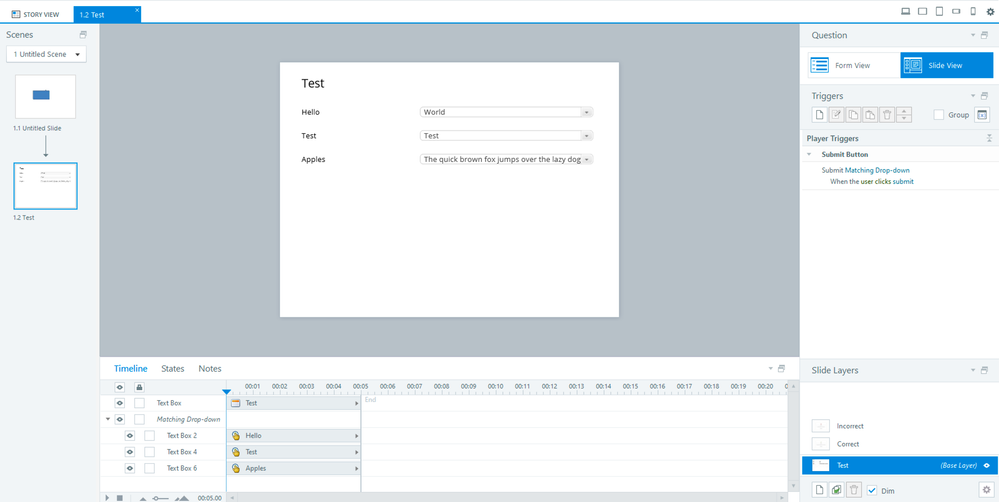The height and width of the screenshot is (502, 999).
Task: Uncheck the Dim layers checkbox
Action: [872, 489]
